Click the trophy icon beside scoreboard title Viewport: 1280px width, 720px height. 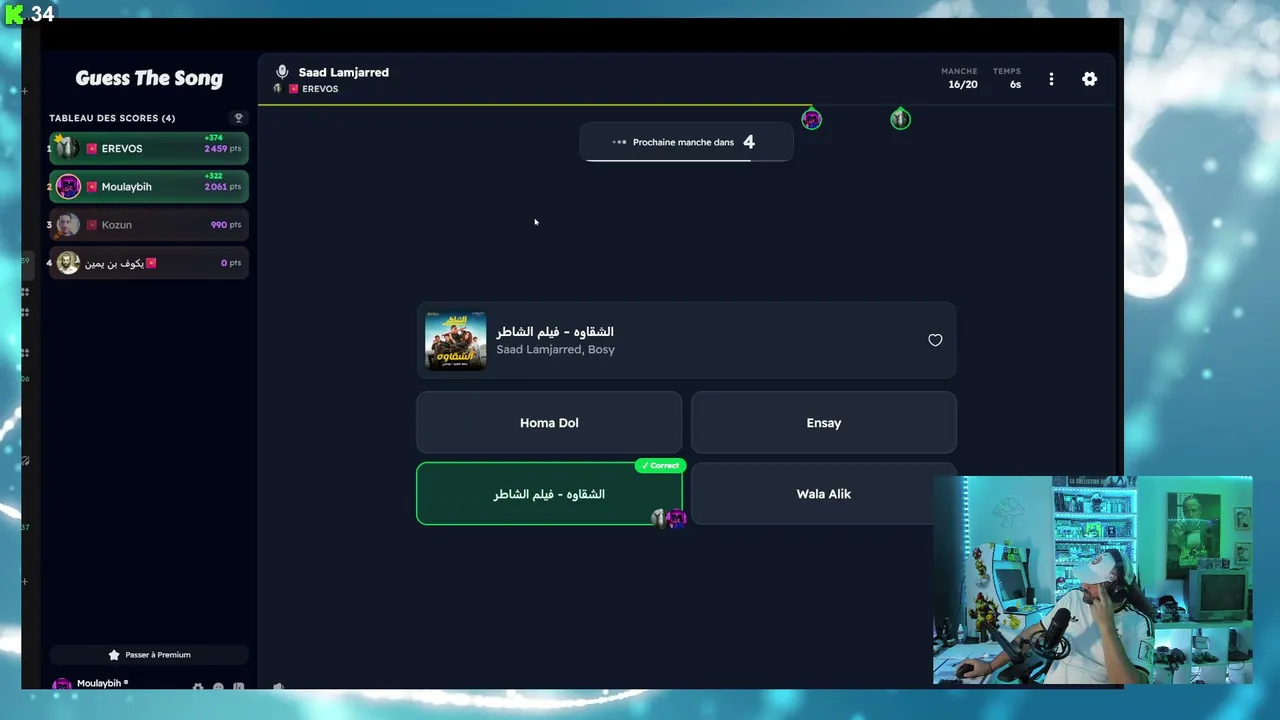pos(238,118)
